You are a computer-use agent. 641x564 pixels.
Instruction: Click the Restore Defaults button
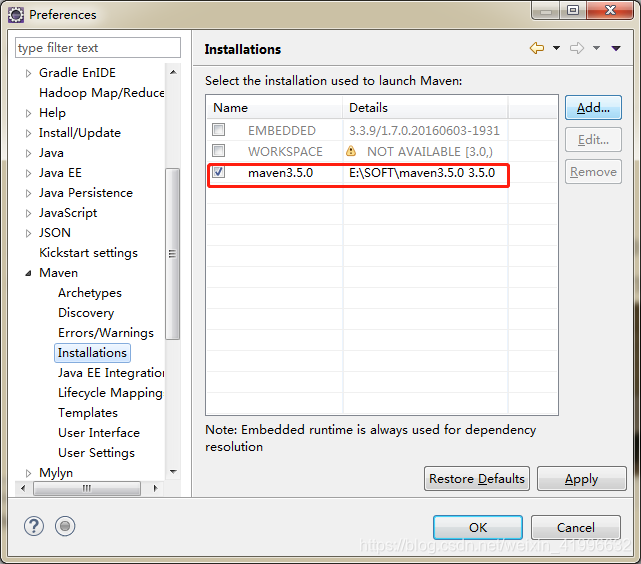477,479
